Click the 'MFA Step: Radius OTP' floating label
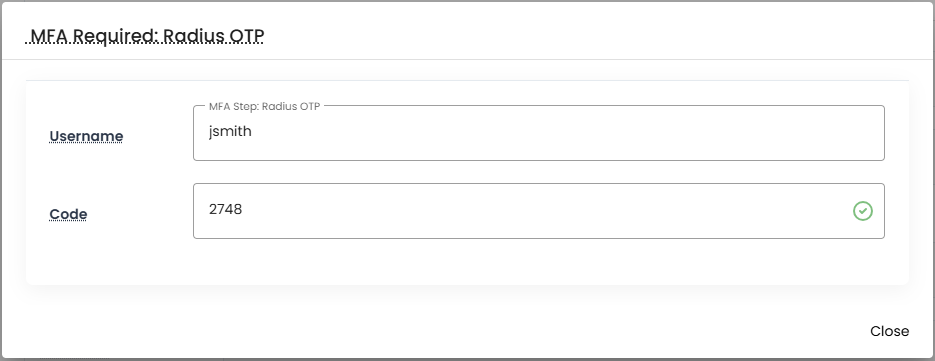935x361 pixels. click(265, 106)
